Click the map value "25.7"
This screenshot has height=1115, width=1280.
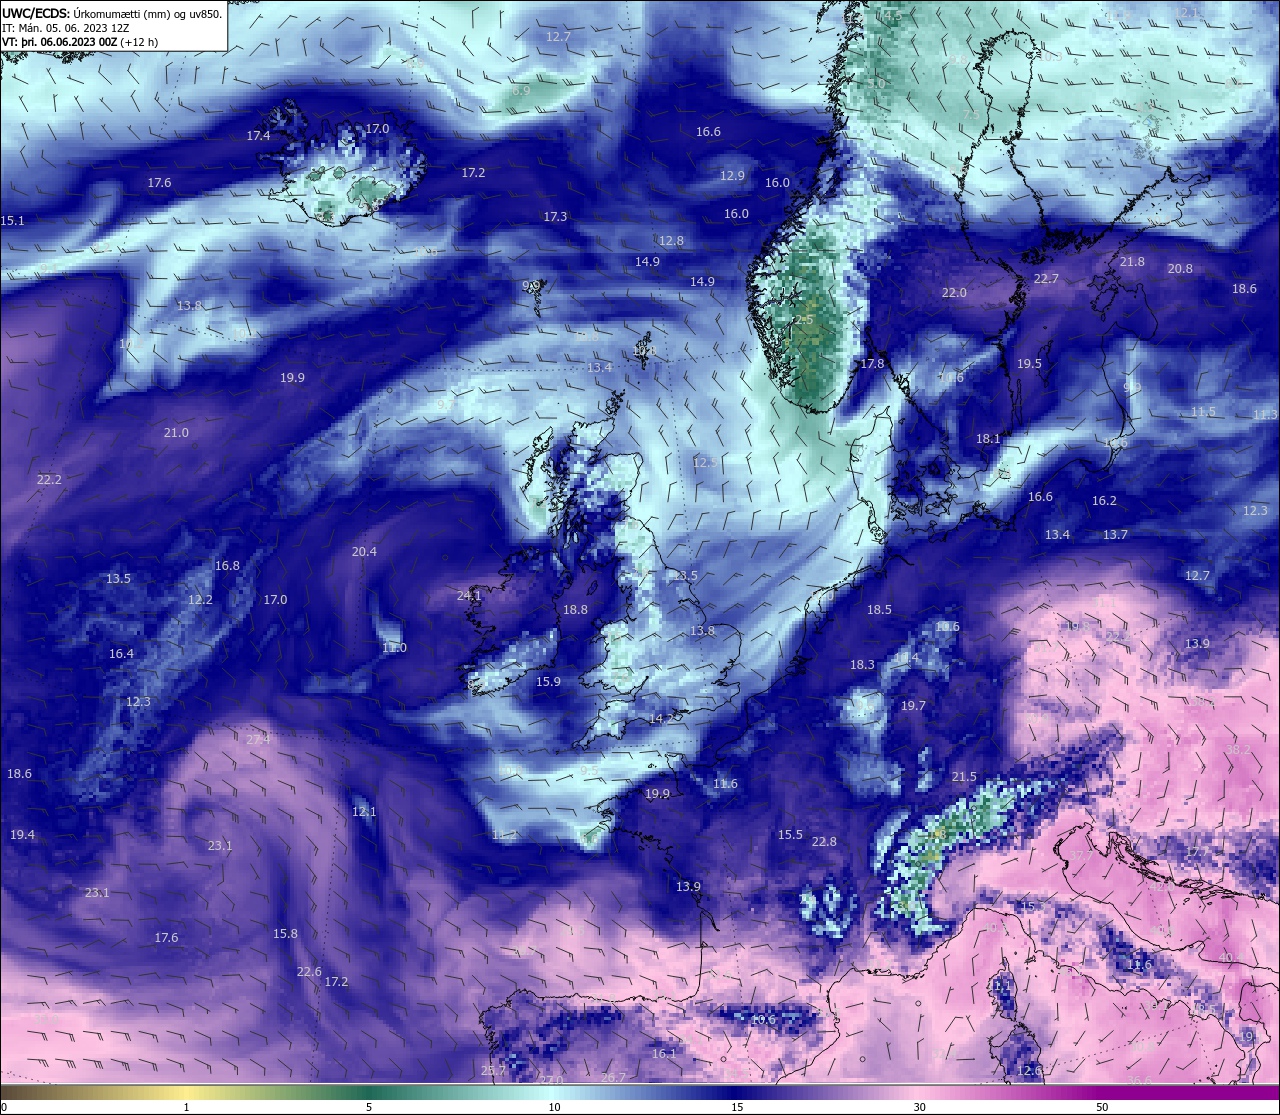tap(493, 1070)
